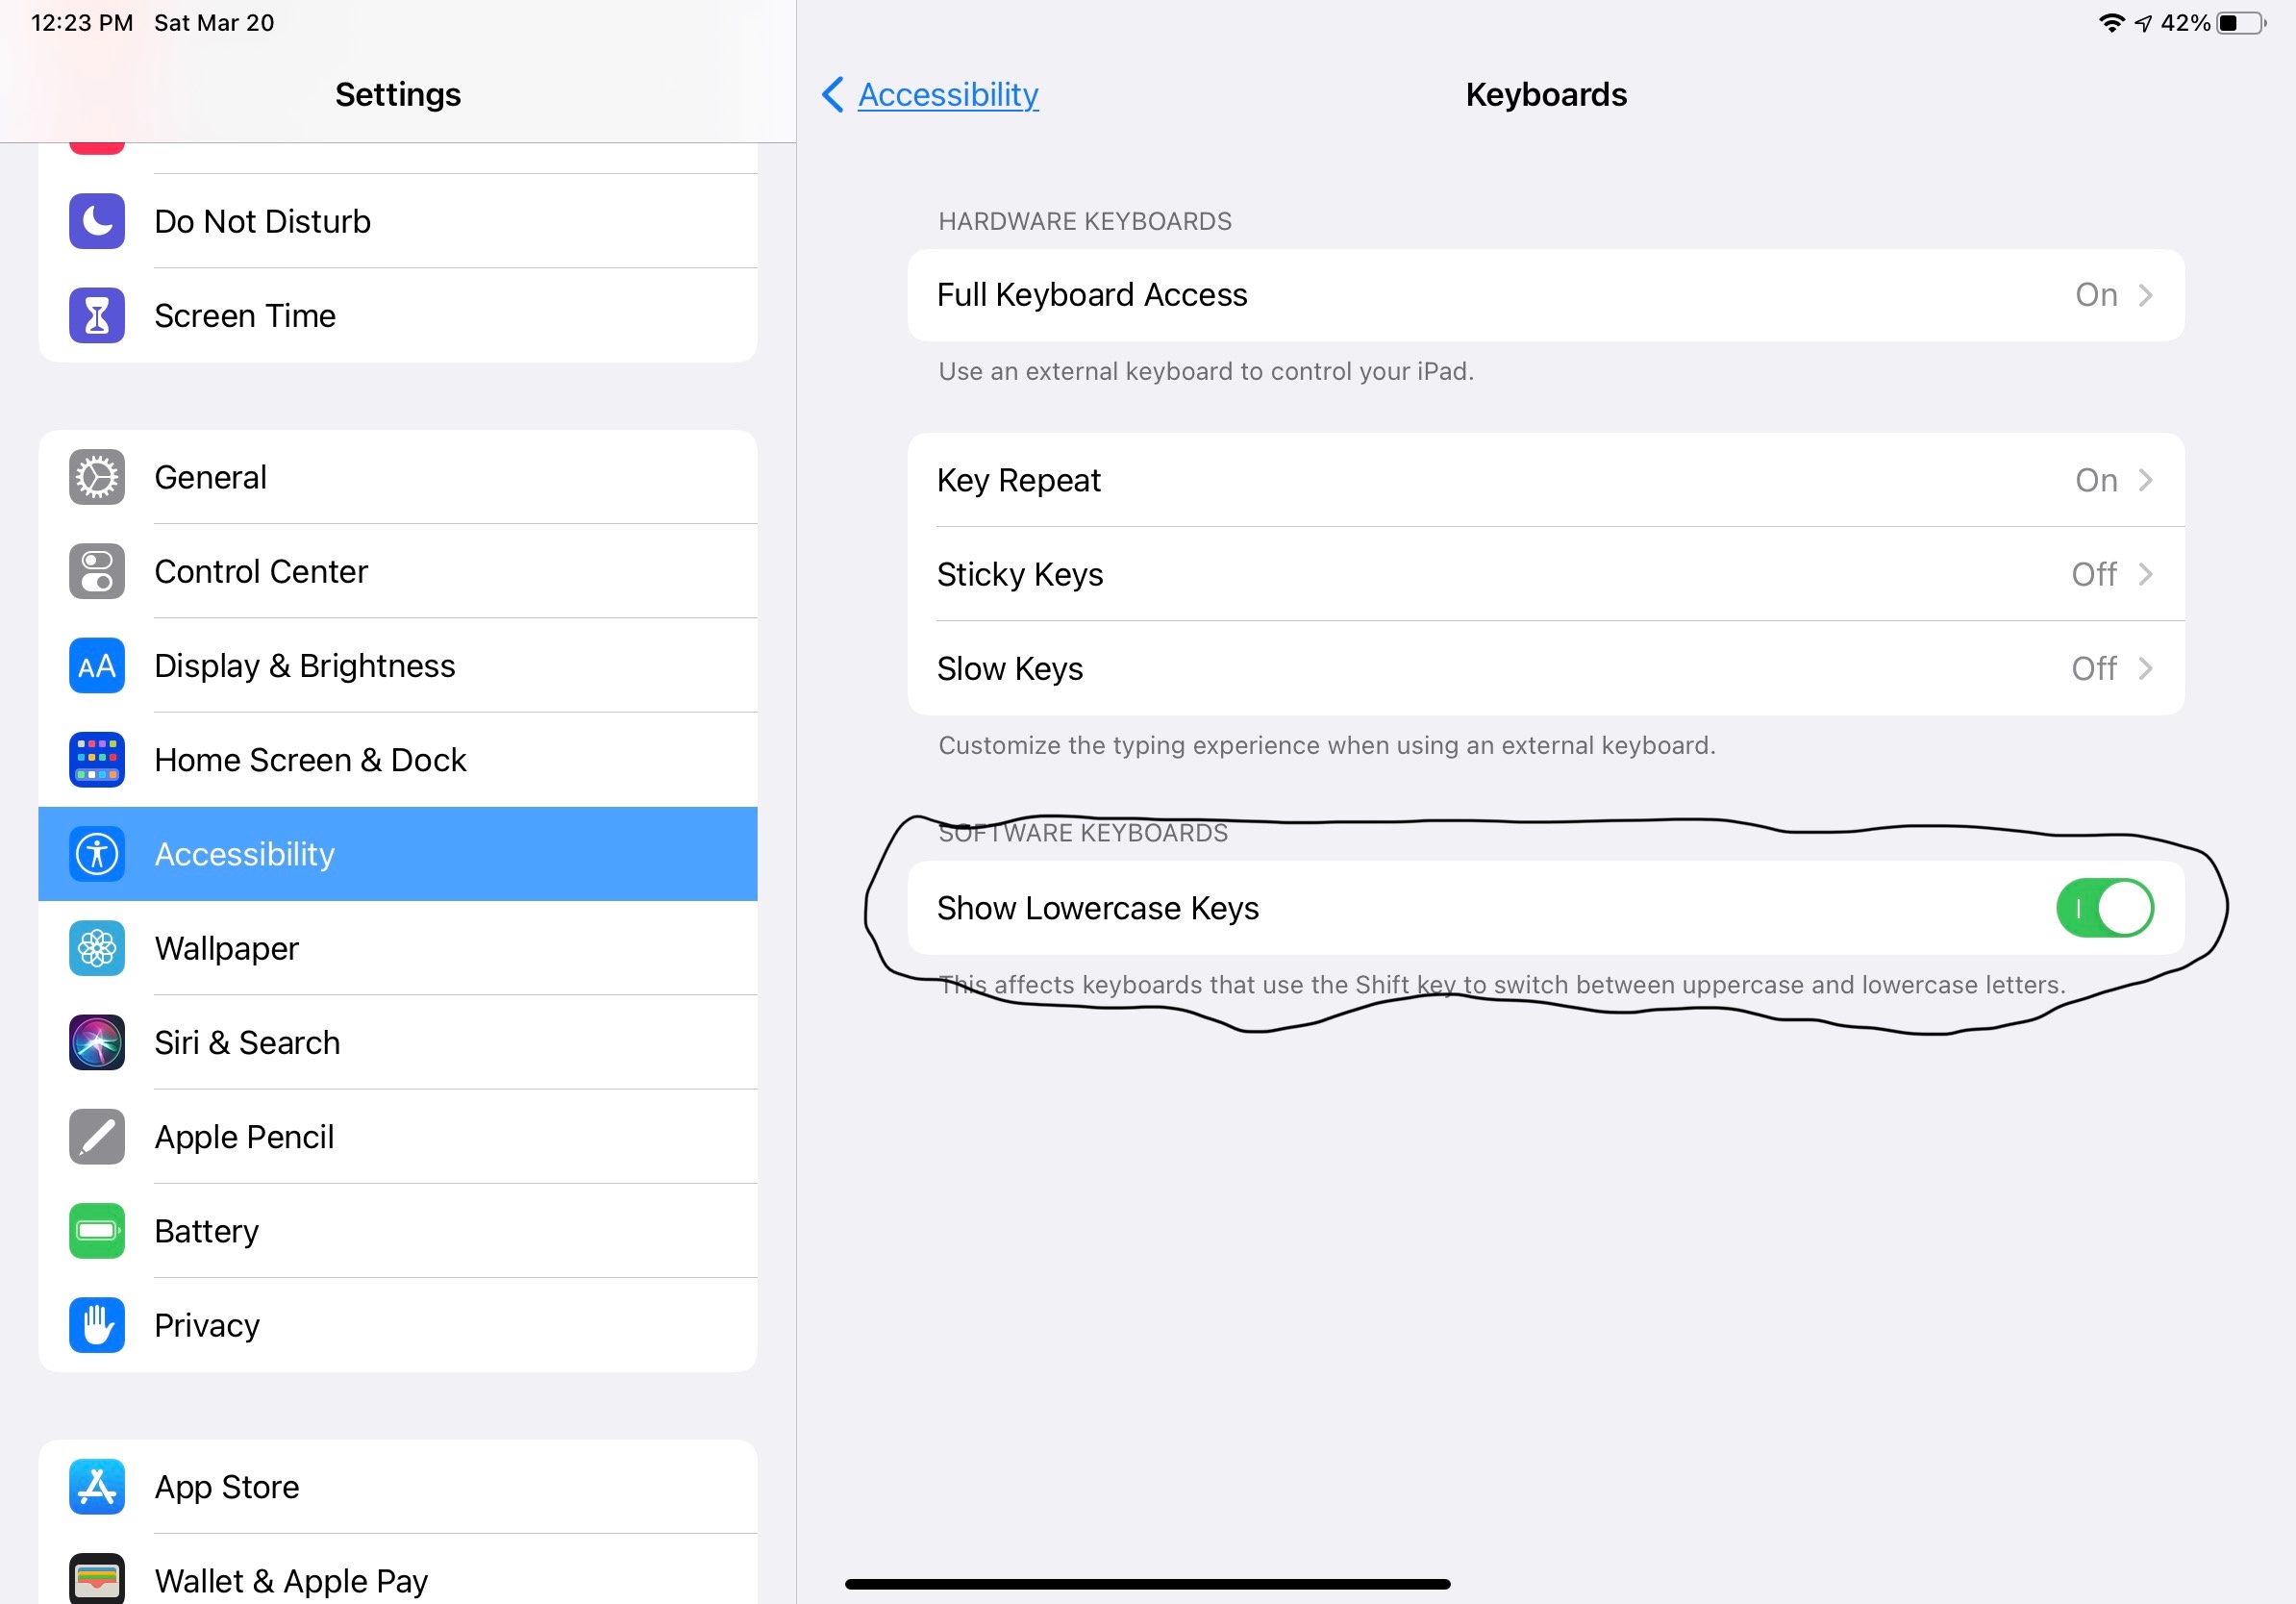Disable the Show Lowercase Keys switch
The width and height of the screenshot is (2296, 1604).
[2104, 907]
